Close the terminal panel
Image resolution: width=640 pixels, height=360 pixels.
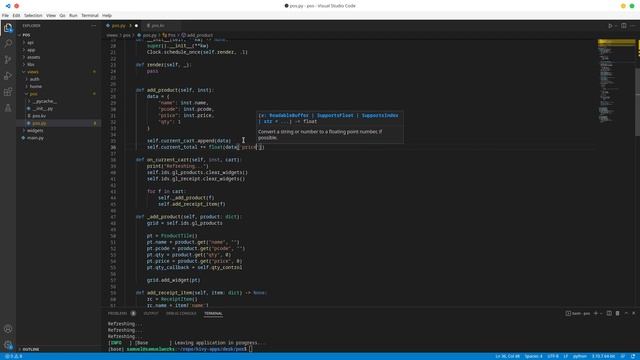coord(633,313)
